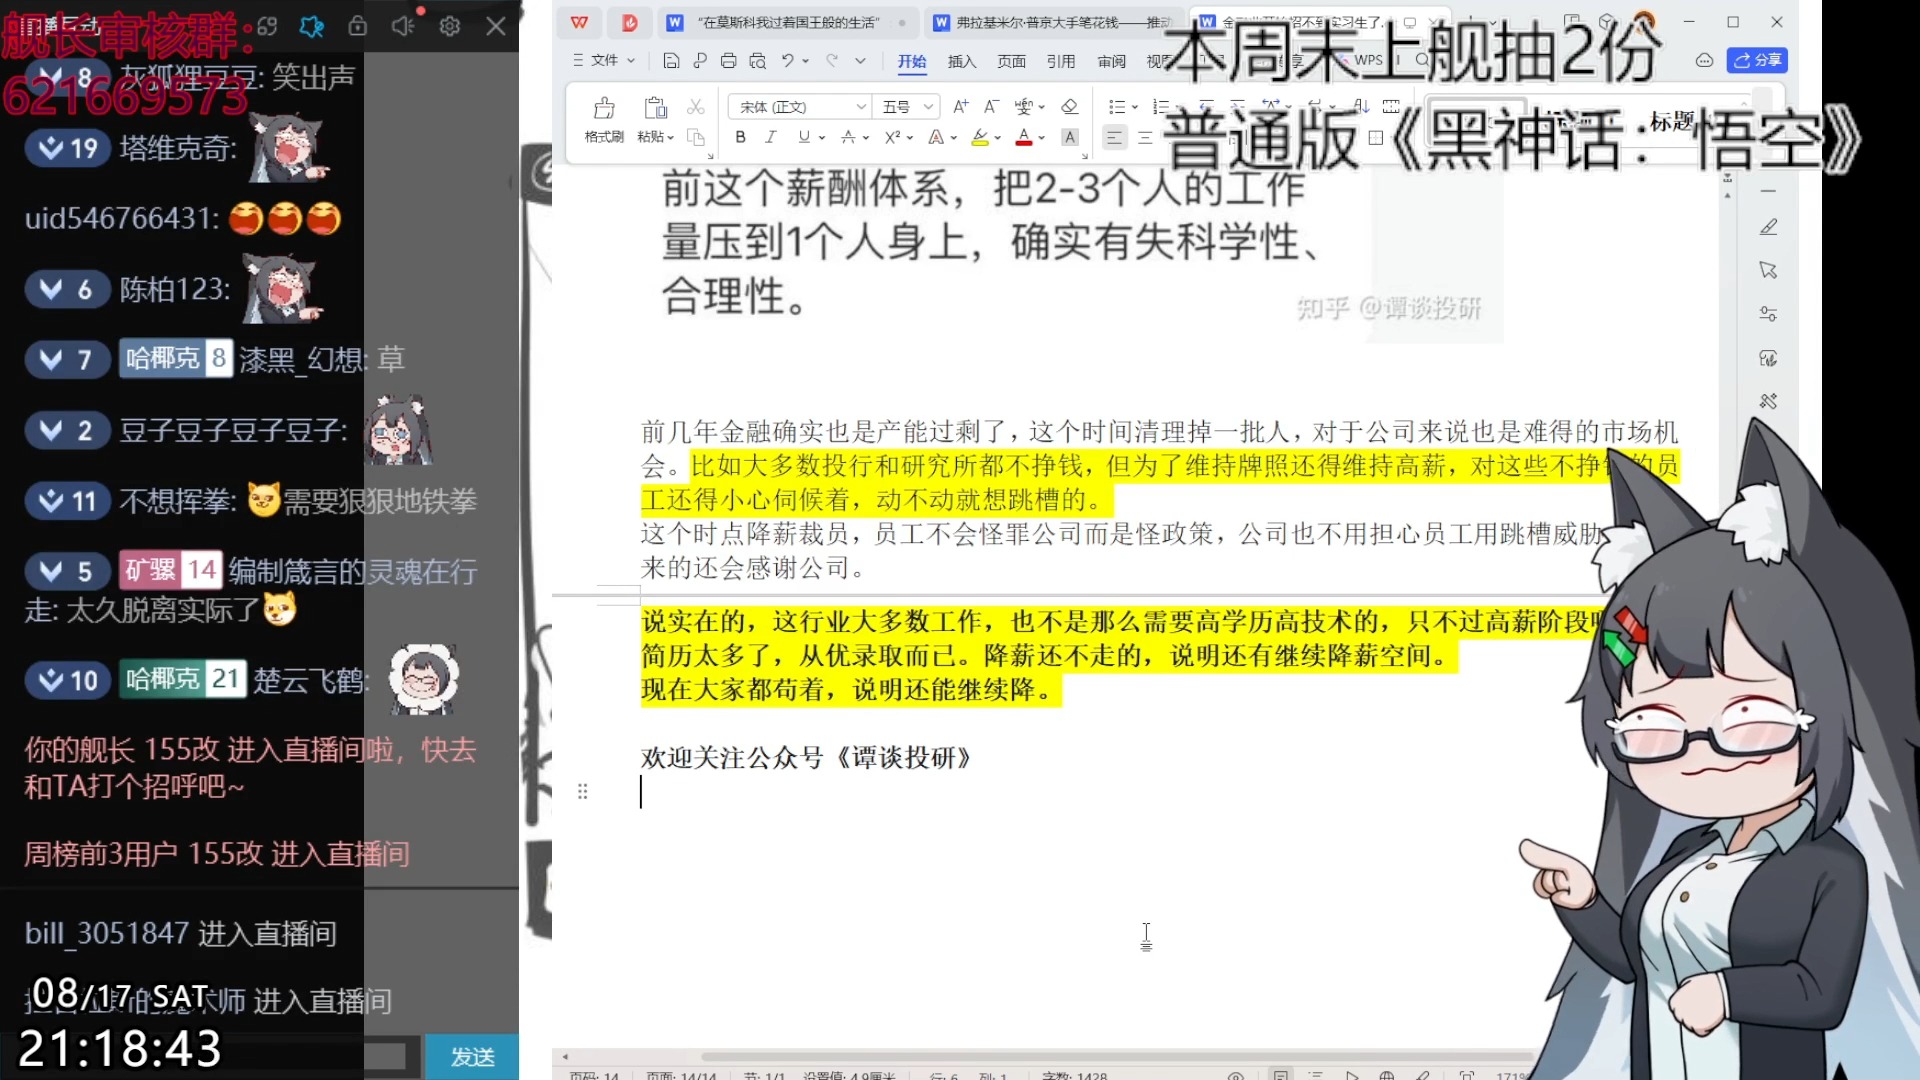Toggle superscript X² formatting
Viewport: 1920px width, 1080px height.
click(x=892, y=137)
